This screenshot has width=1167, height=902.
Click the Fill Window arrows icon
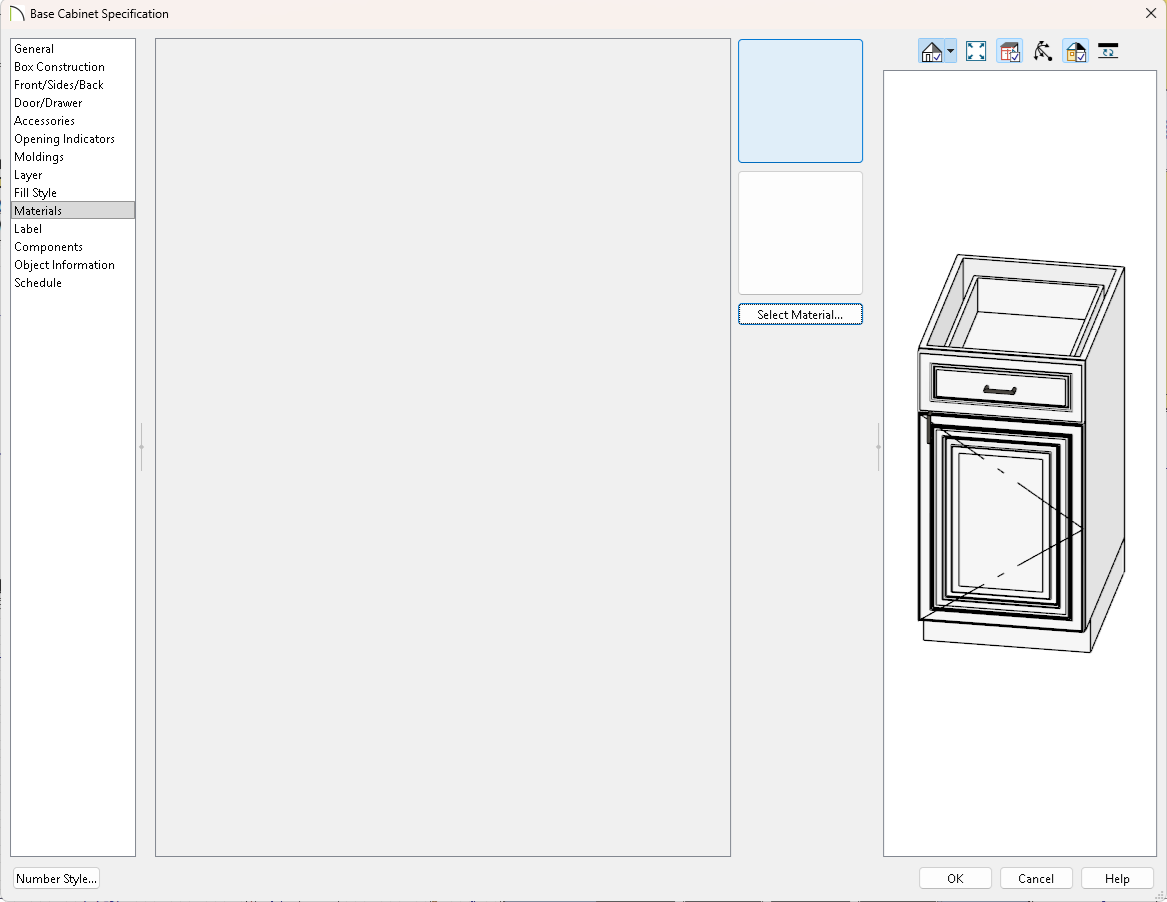point(976,52)
